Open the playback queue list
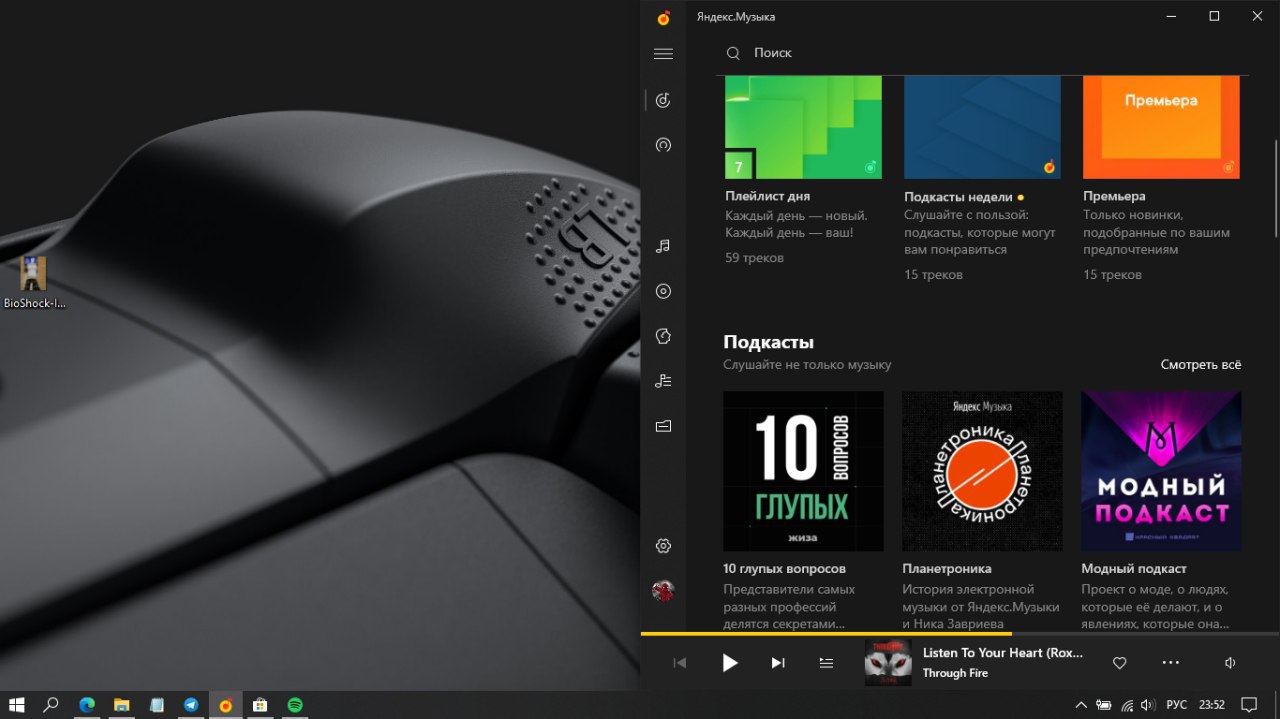This screenshot has width=1280, height=719. [826, 662]
